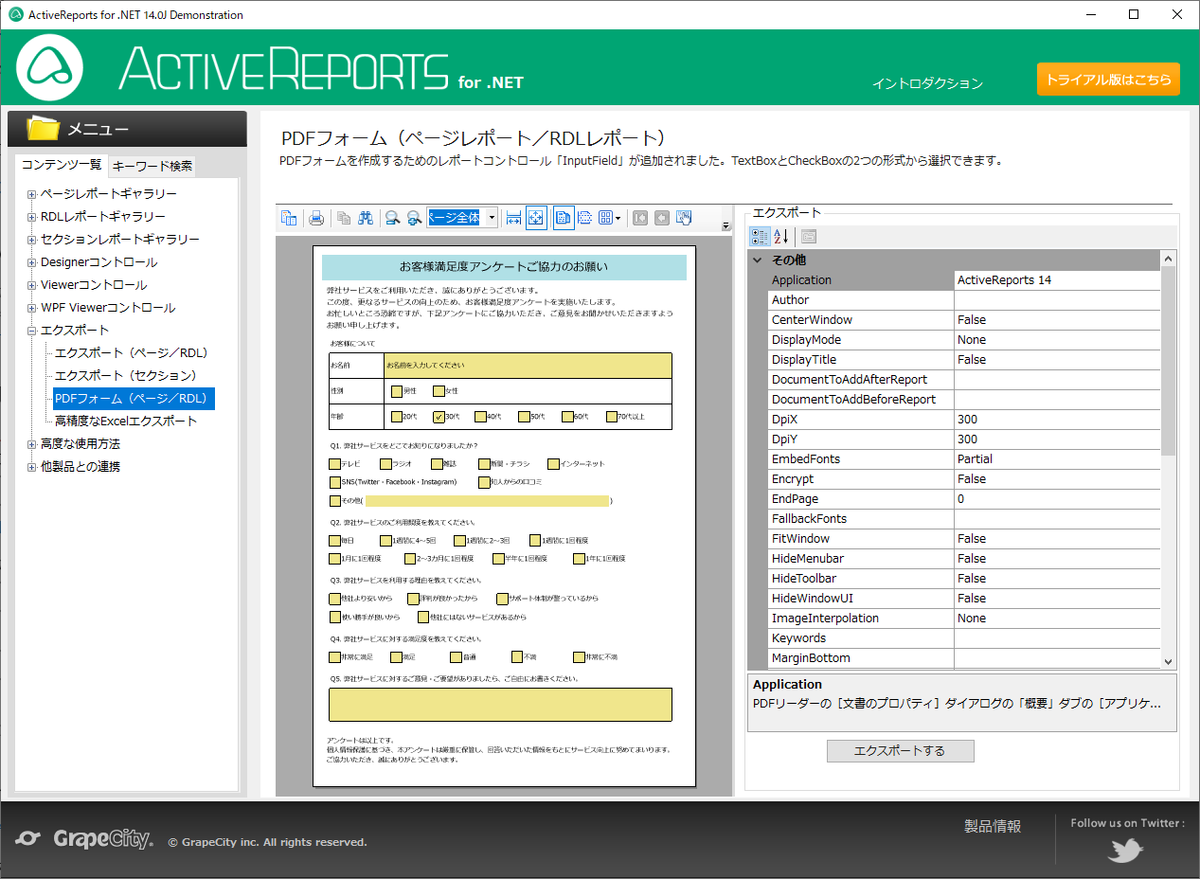Check the 女性 checkbox in form
Screen dimensions: 1200x879
[x=439, y=391]
